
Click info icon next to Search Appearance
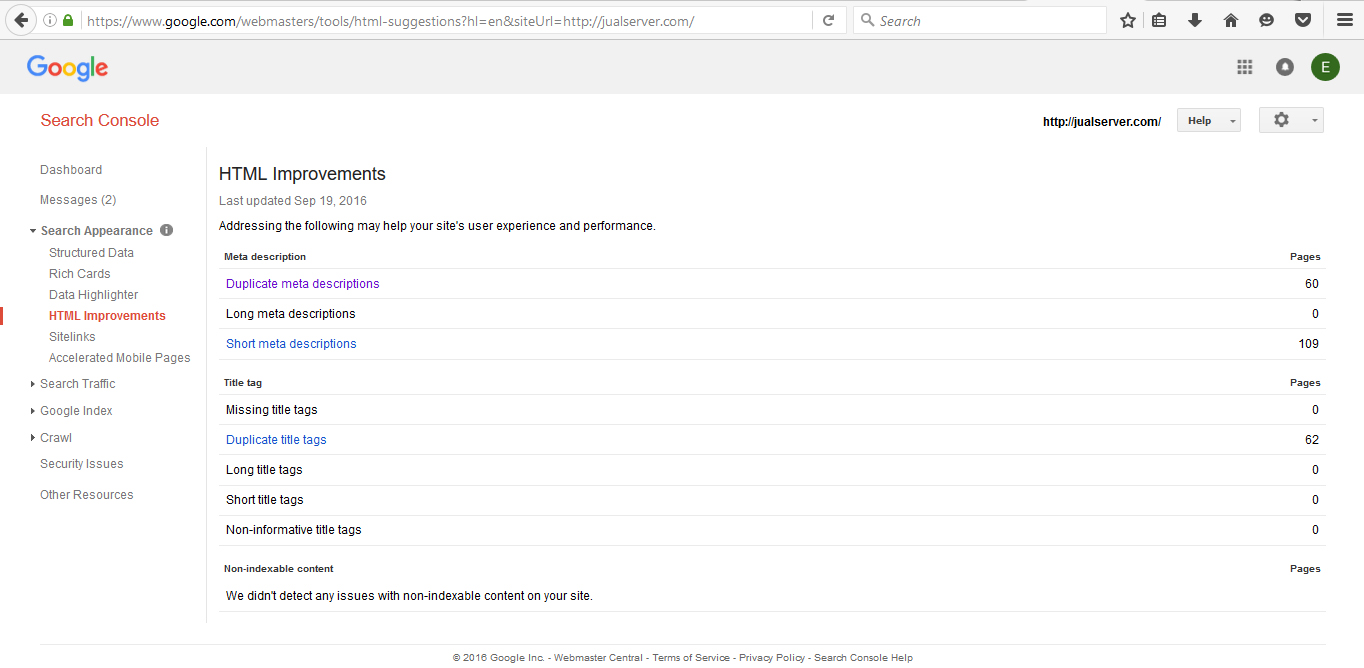167,230
